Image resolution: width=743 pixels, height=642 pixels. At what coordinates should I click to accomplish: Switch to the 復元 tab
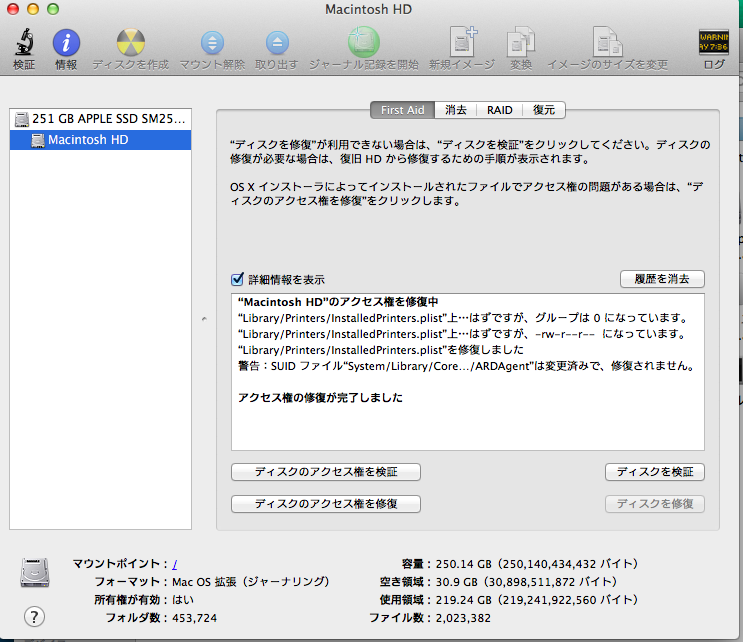(544, 110)
